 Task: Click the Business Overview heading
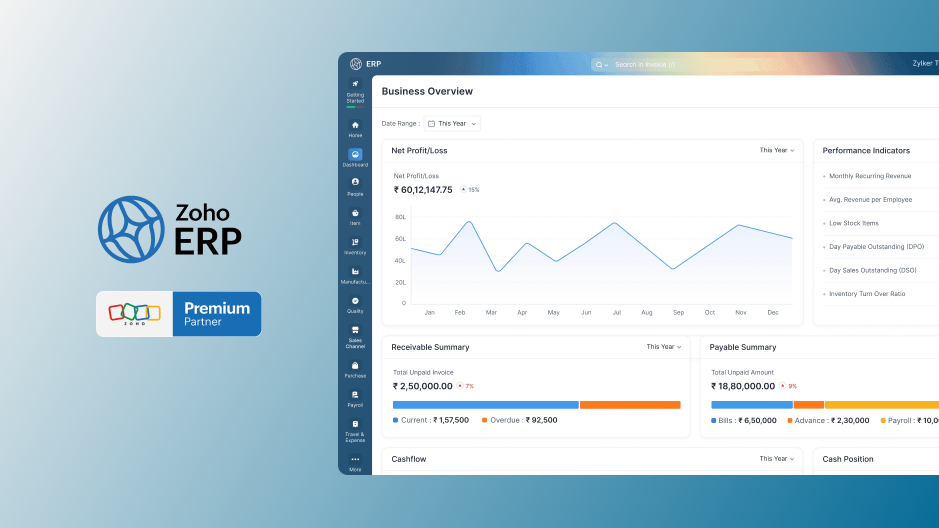coord(427,91)
